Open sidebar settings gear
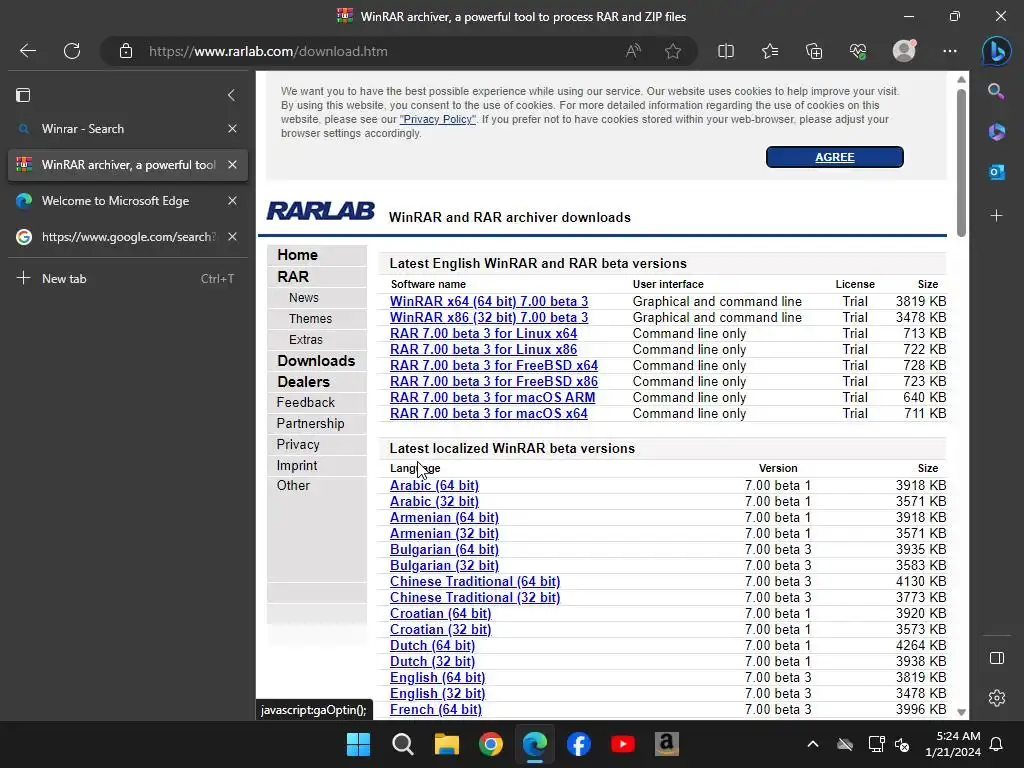Image resolution: width=1024 pixels, height=768 pixels. click(997, 698)
